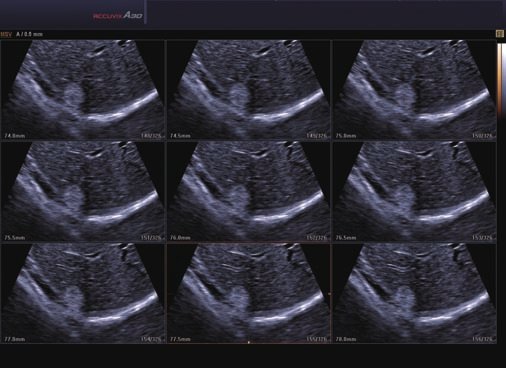Screen dimensions: 506x368
Task: Click the layout icon at top right
Action: [499, 34]
